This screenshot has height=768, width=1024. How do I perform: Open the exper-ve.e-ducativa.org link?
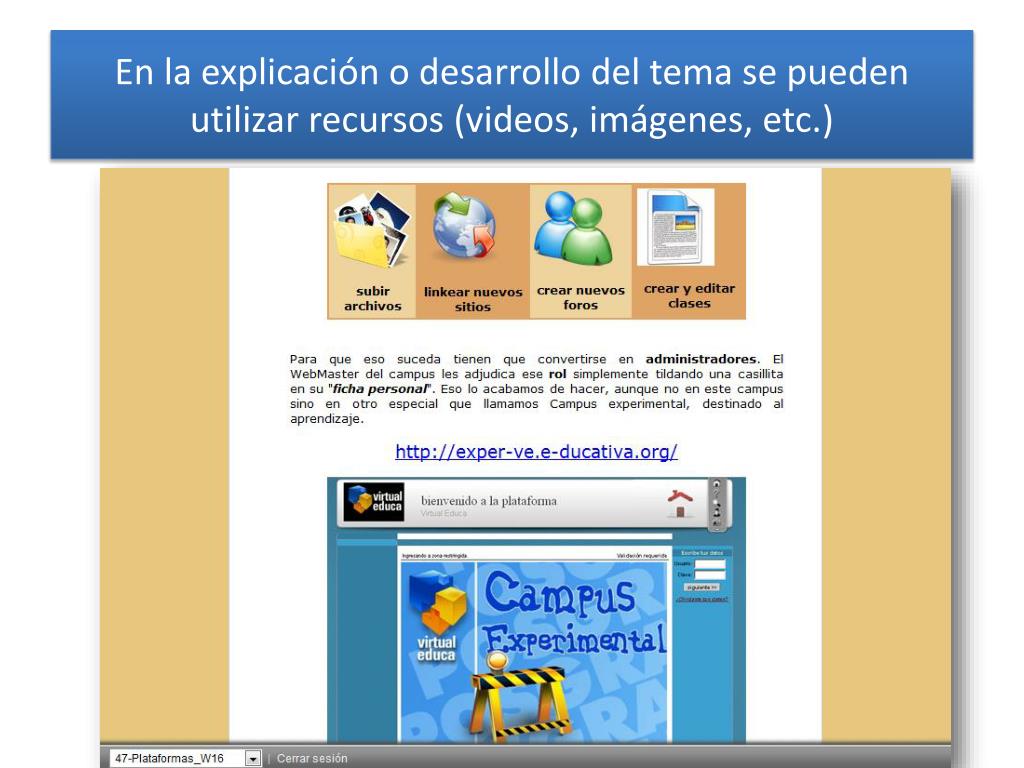pyautogui.click(x=536, y=451)
